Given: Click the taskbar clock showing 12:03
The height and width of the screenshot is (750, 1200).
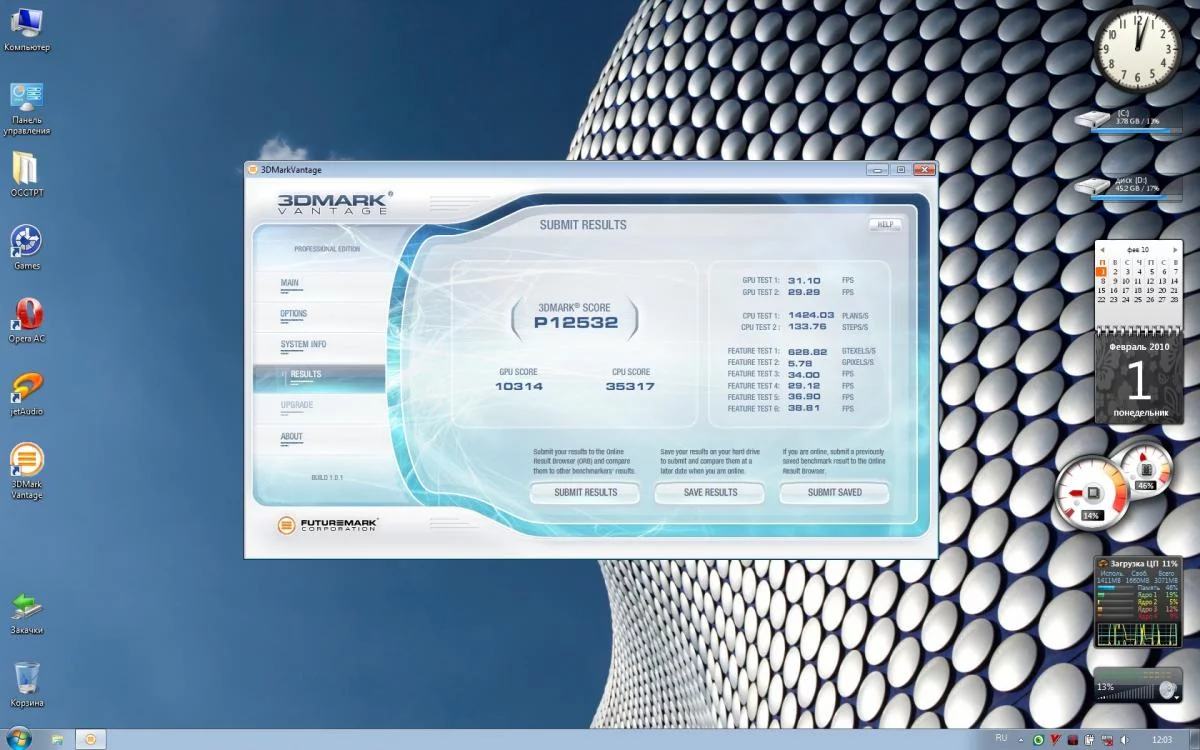Looking at the screenshot, I should [x=1162, y=740].
